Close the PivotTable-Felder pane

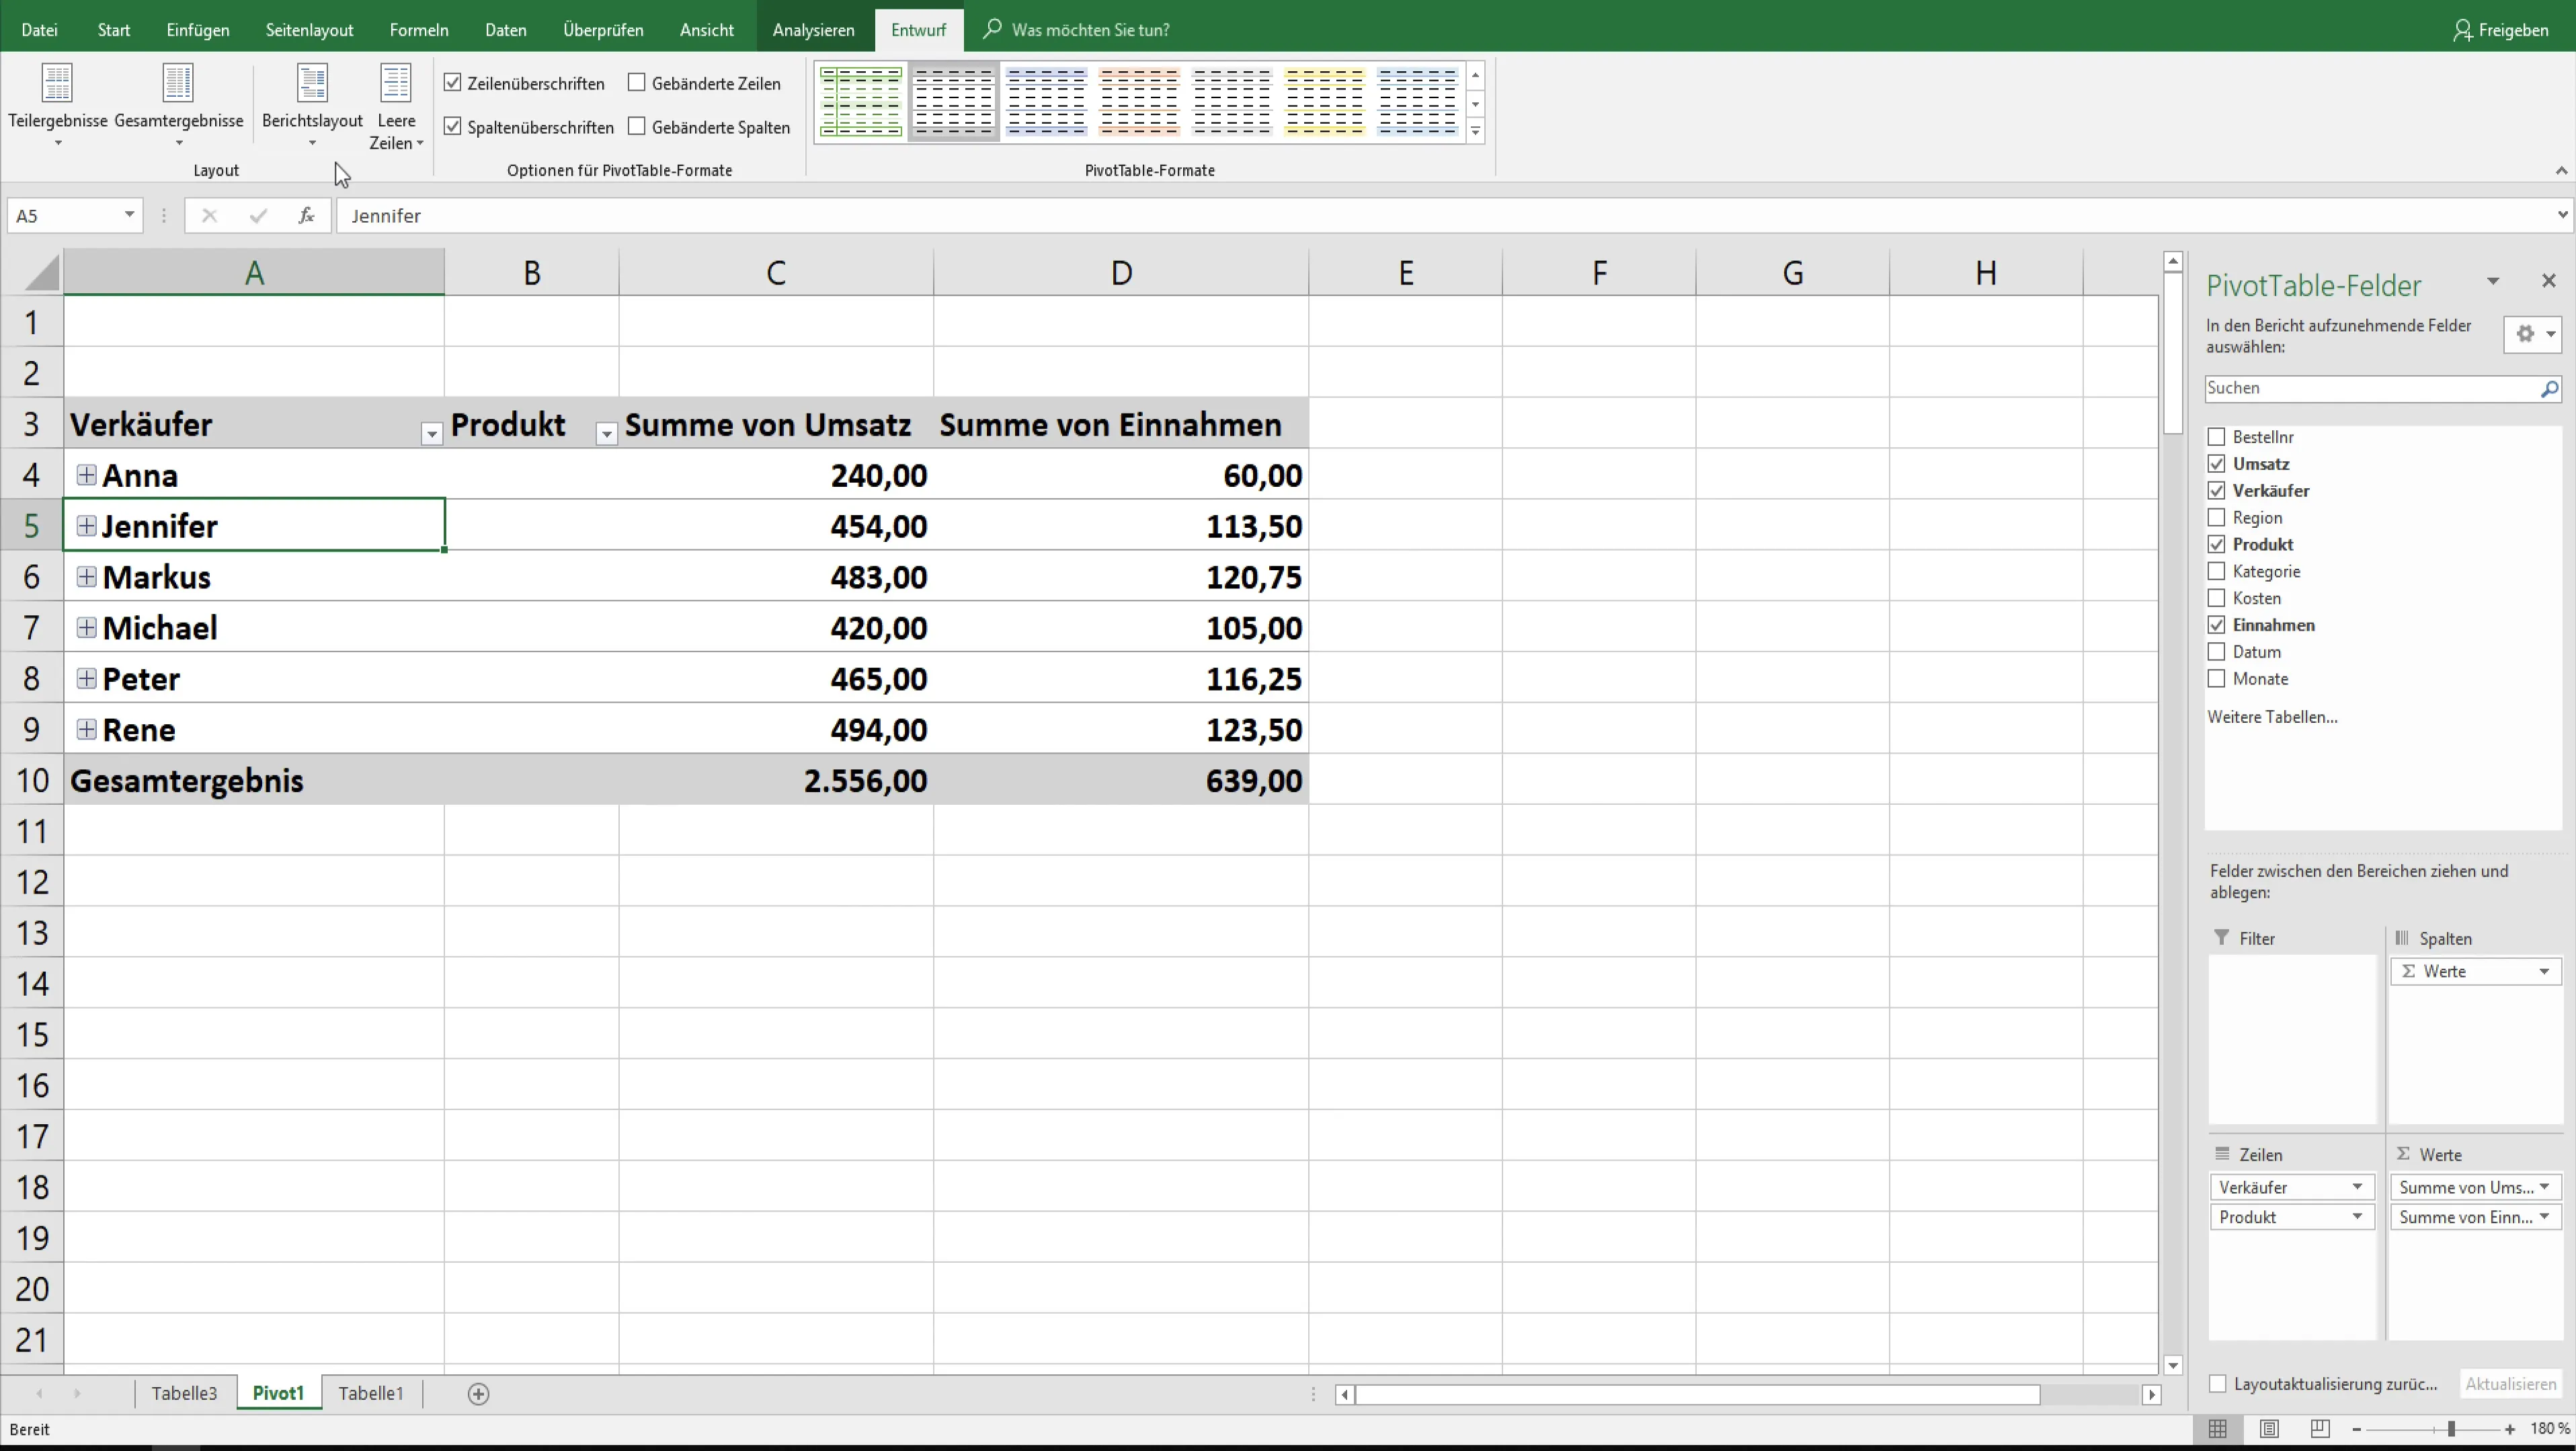point(2548,281)
